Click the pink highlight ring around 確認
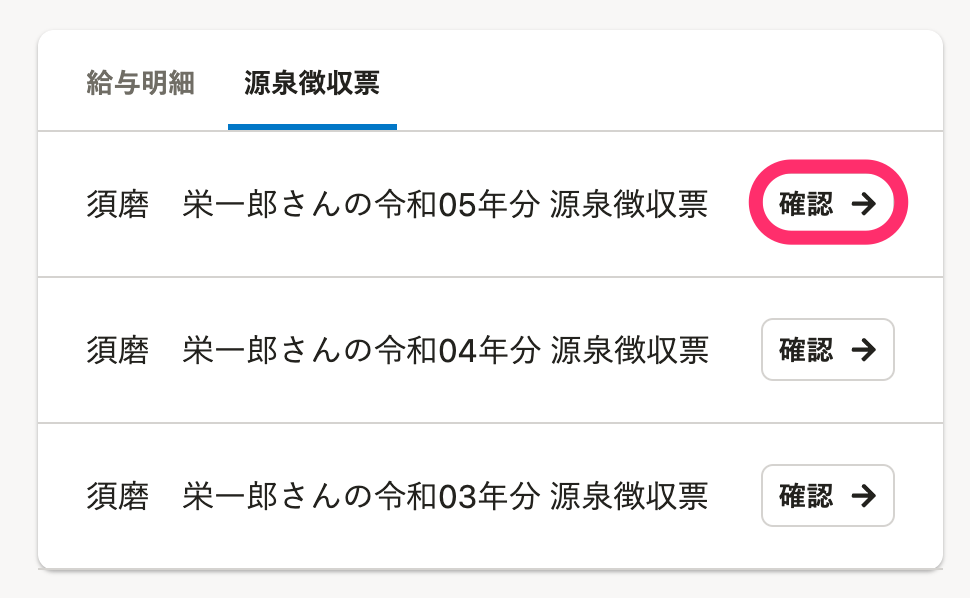This screenshot has height=598, width=970. pyautogui.click(x=828, y=170)
